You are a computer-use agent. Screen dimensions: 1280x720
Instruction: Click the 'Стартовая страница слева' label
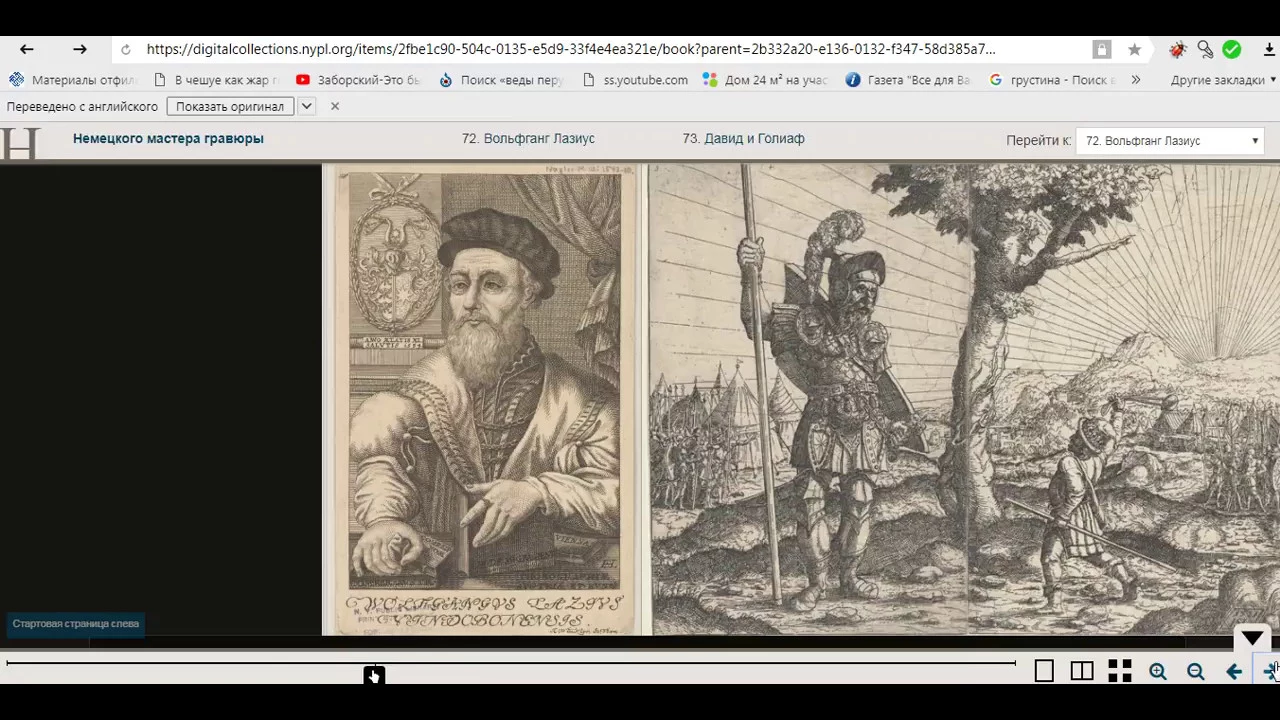[x=76, y=624]
